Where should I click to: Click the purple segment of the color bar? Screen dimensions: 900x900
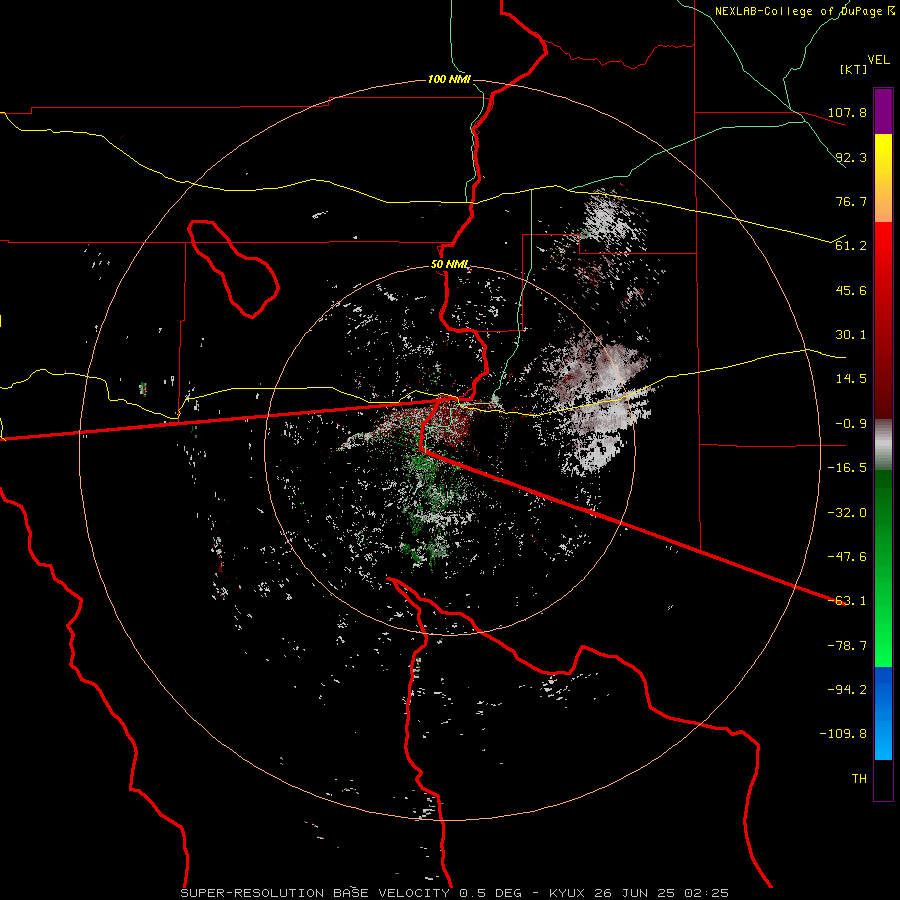point(883,111)
